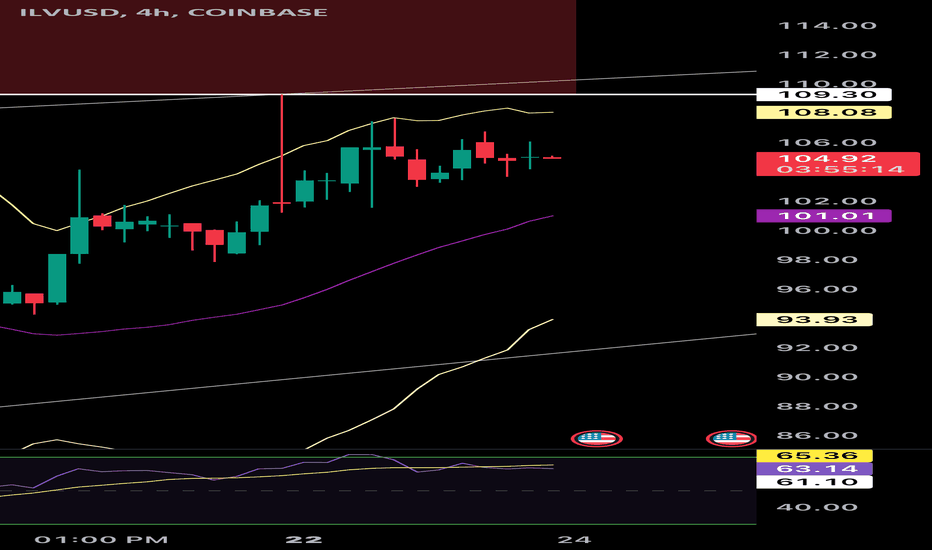Viewport: 932px width, 550px height.
Task: Click the red 104.92 current price label
Action: click(x=827, y=158)
